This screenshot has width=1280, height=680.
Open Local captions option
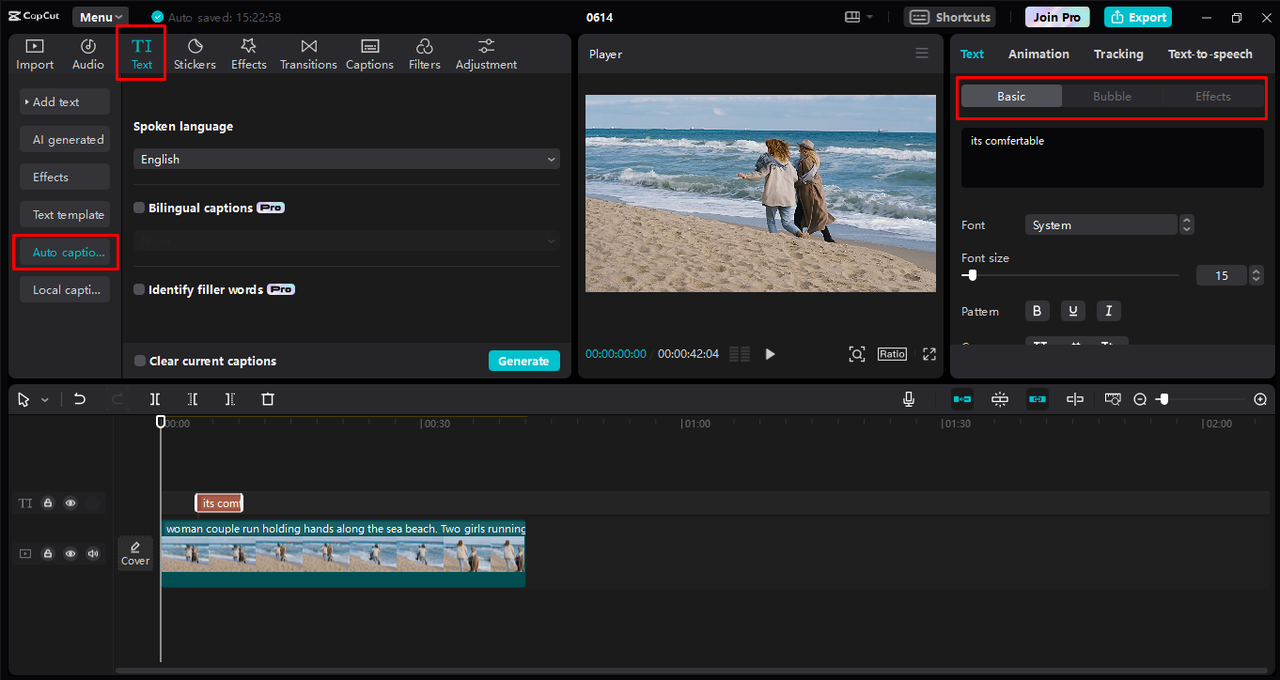point(65,290)
